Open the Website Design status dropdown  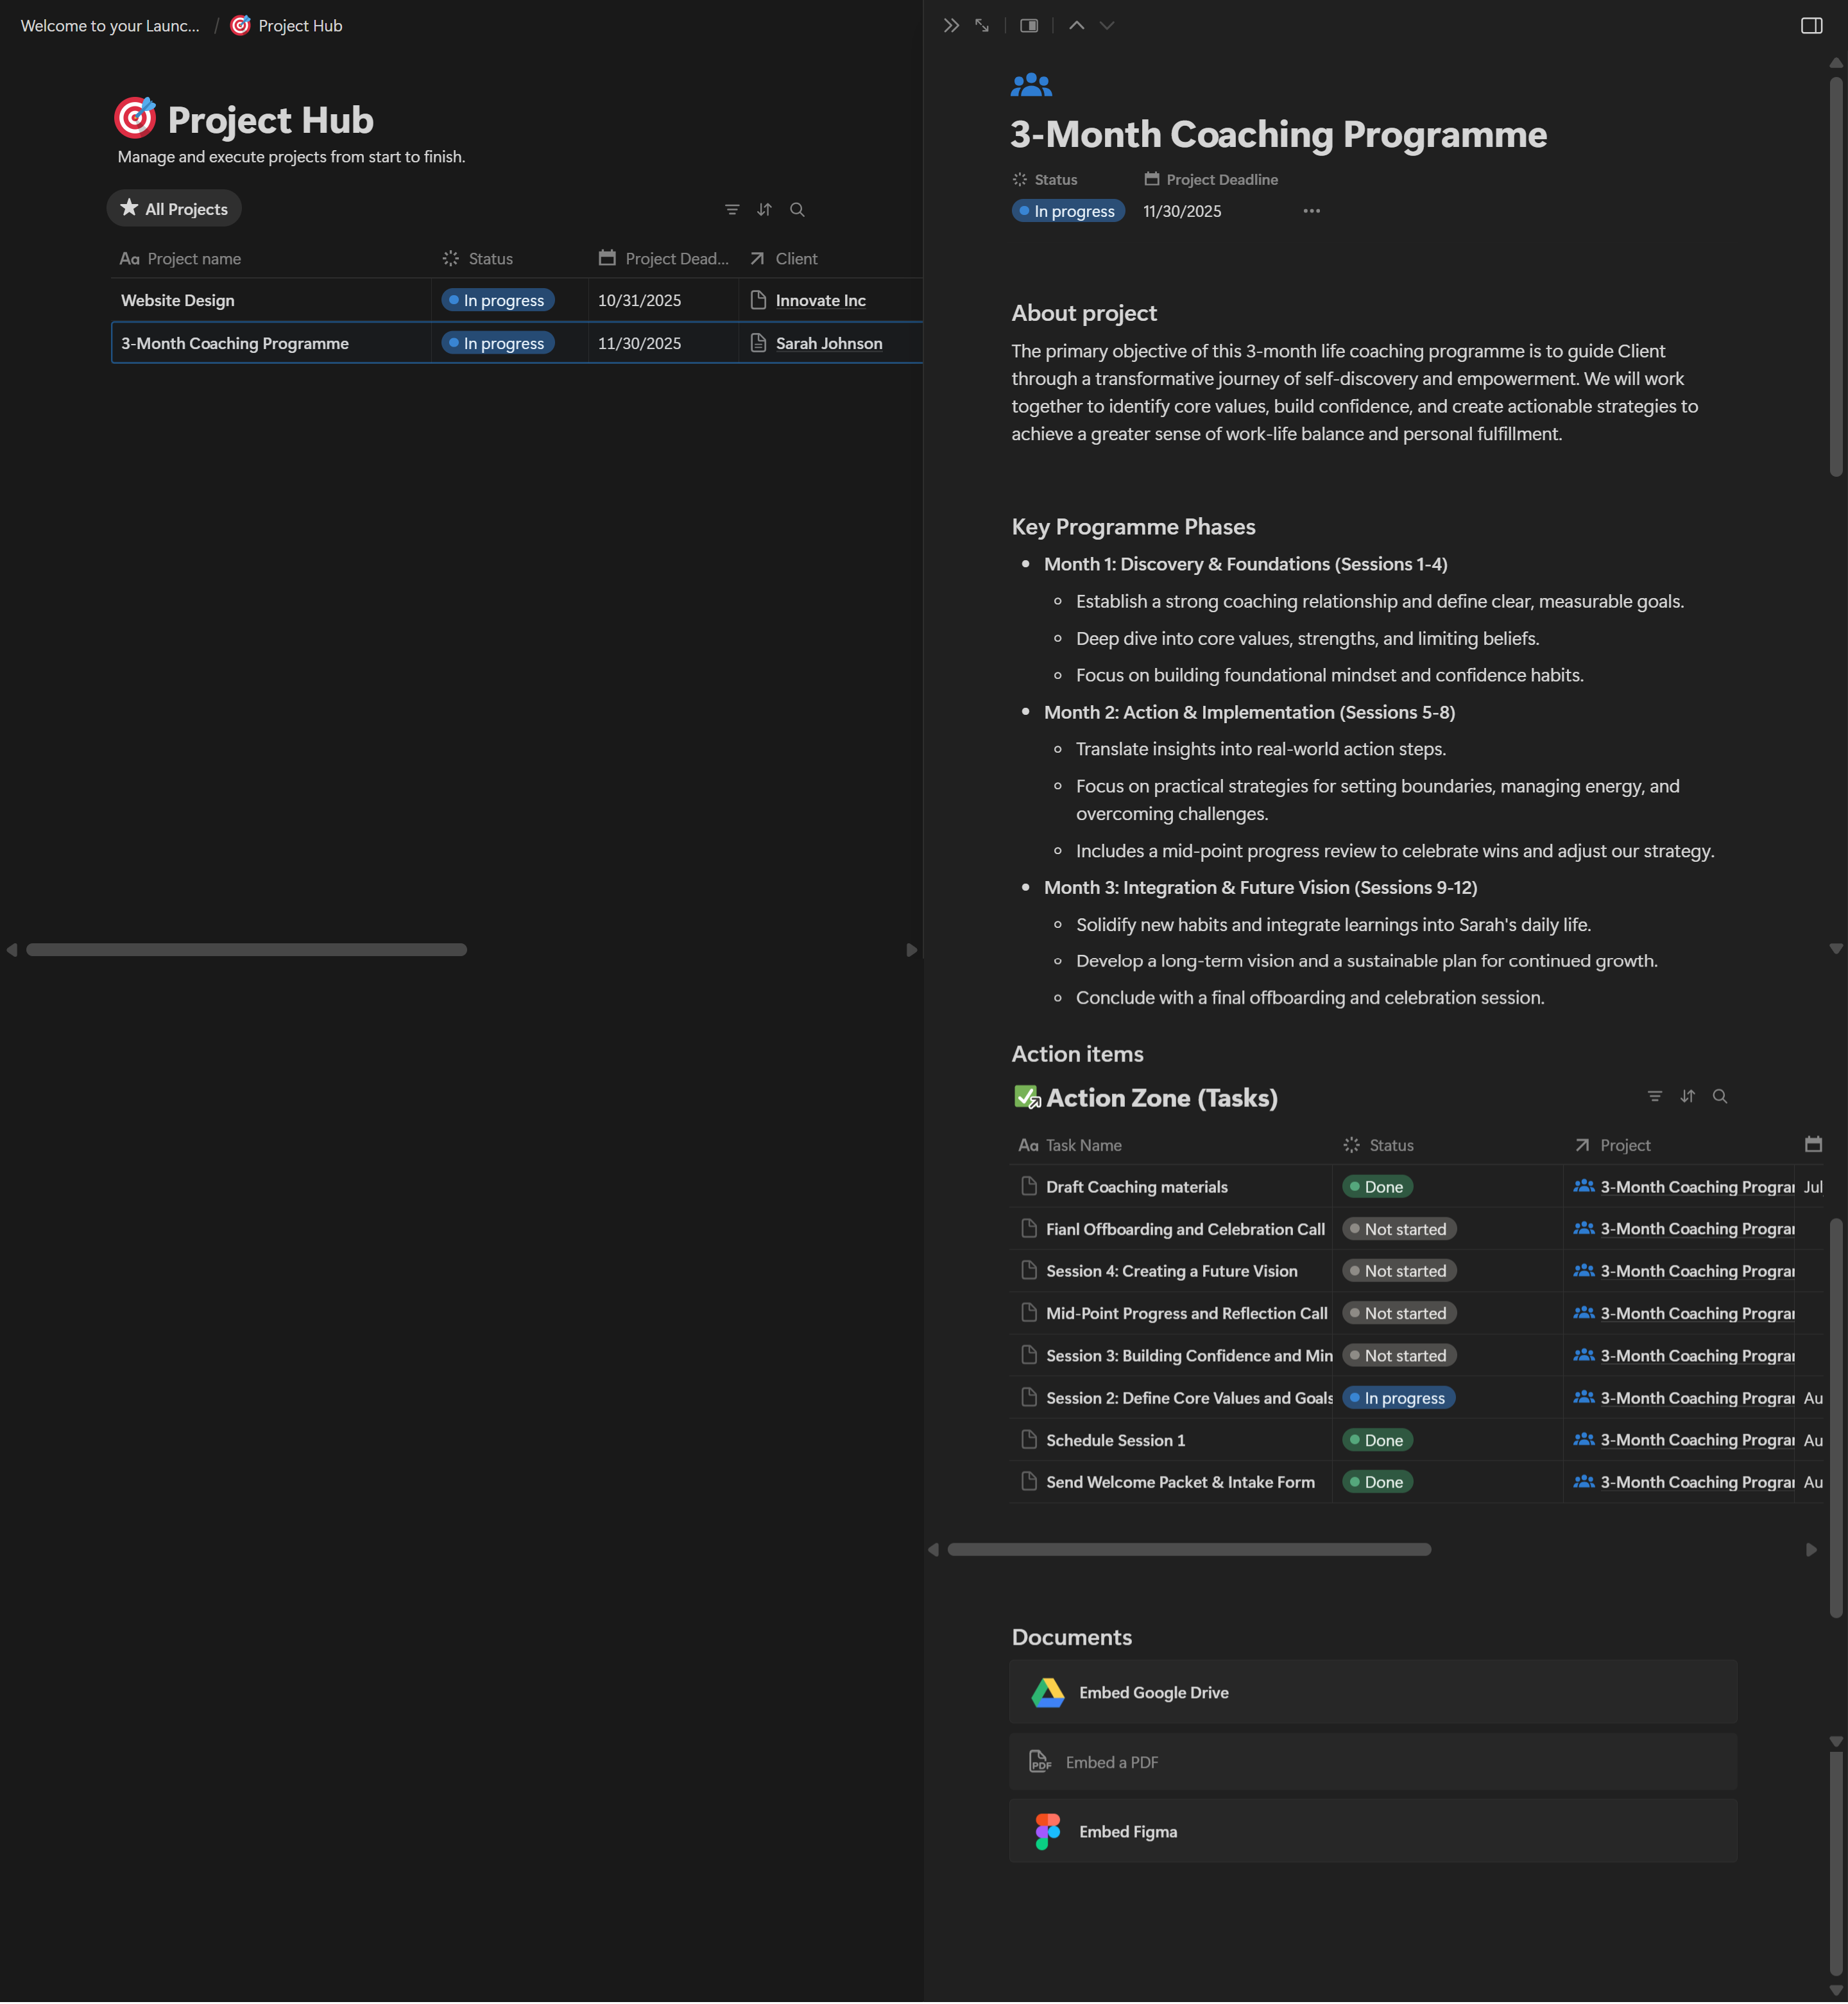tap(498, 300)
